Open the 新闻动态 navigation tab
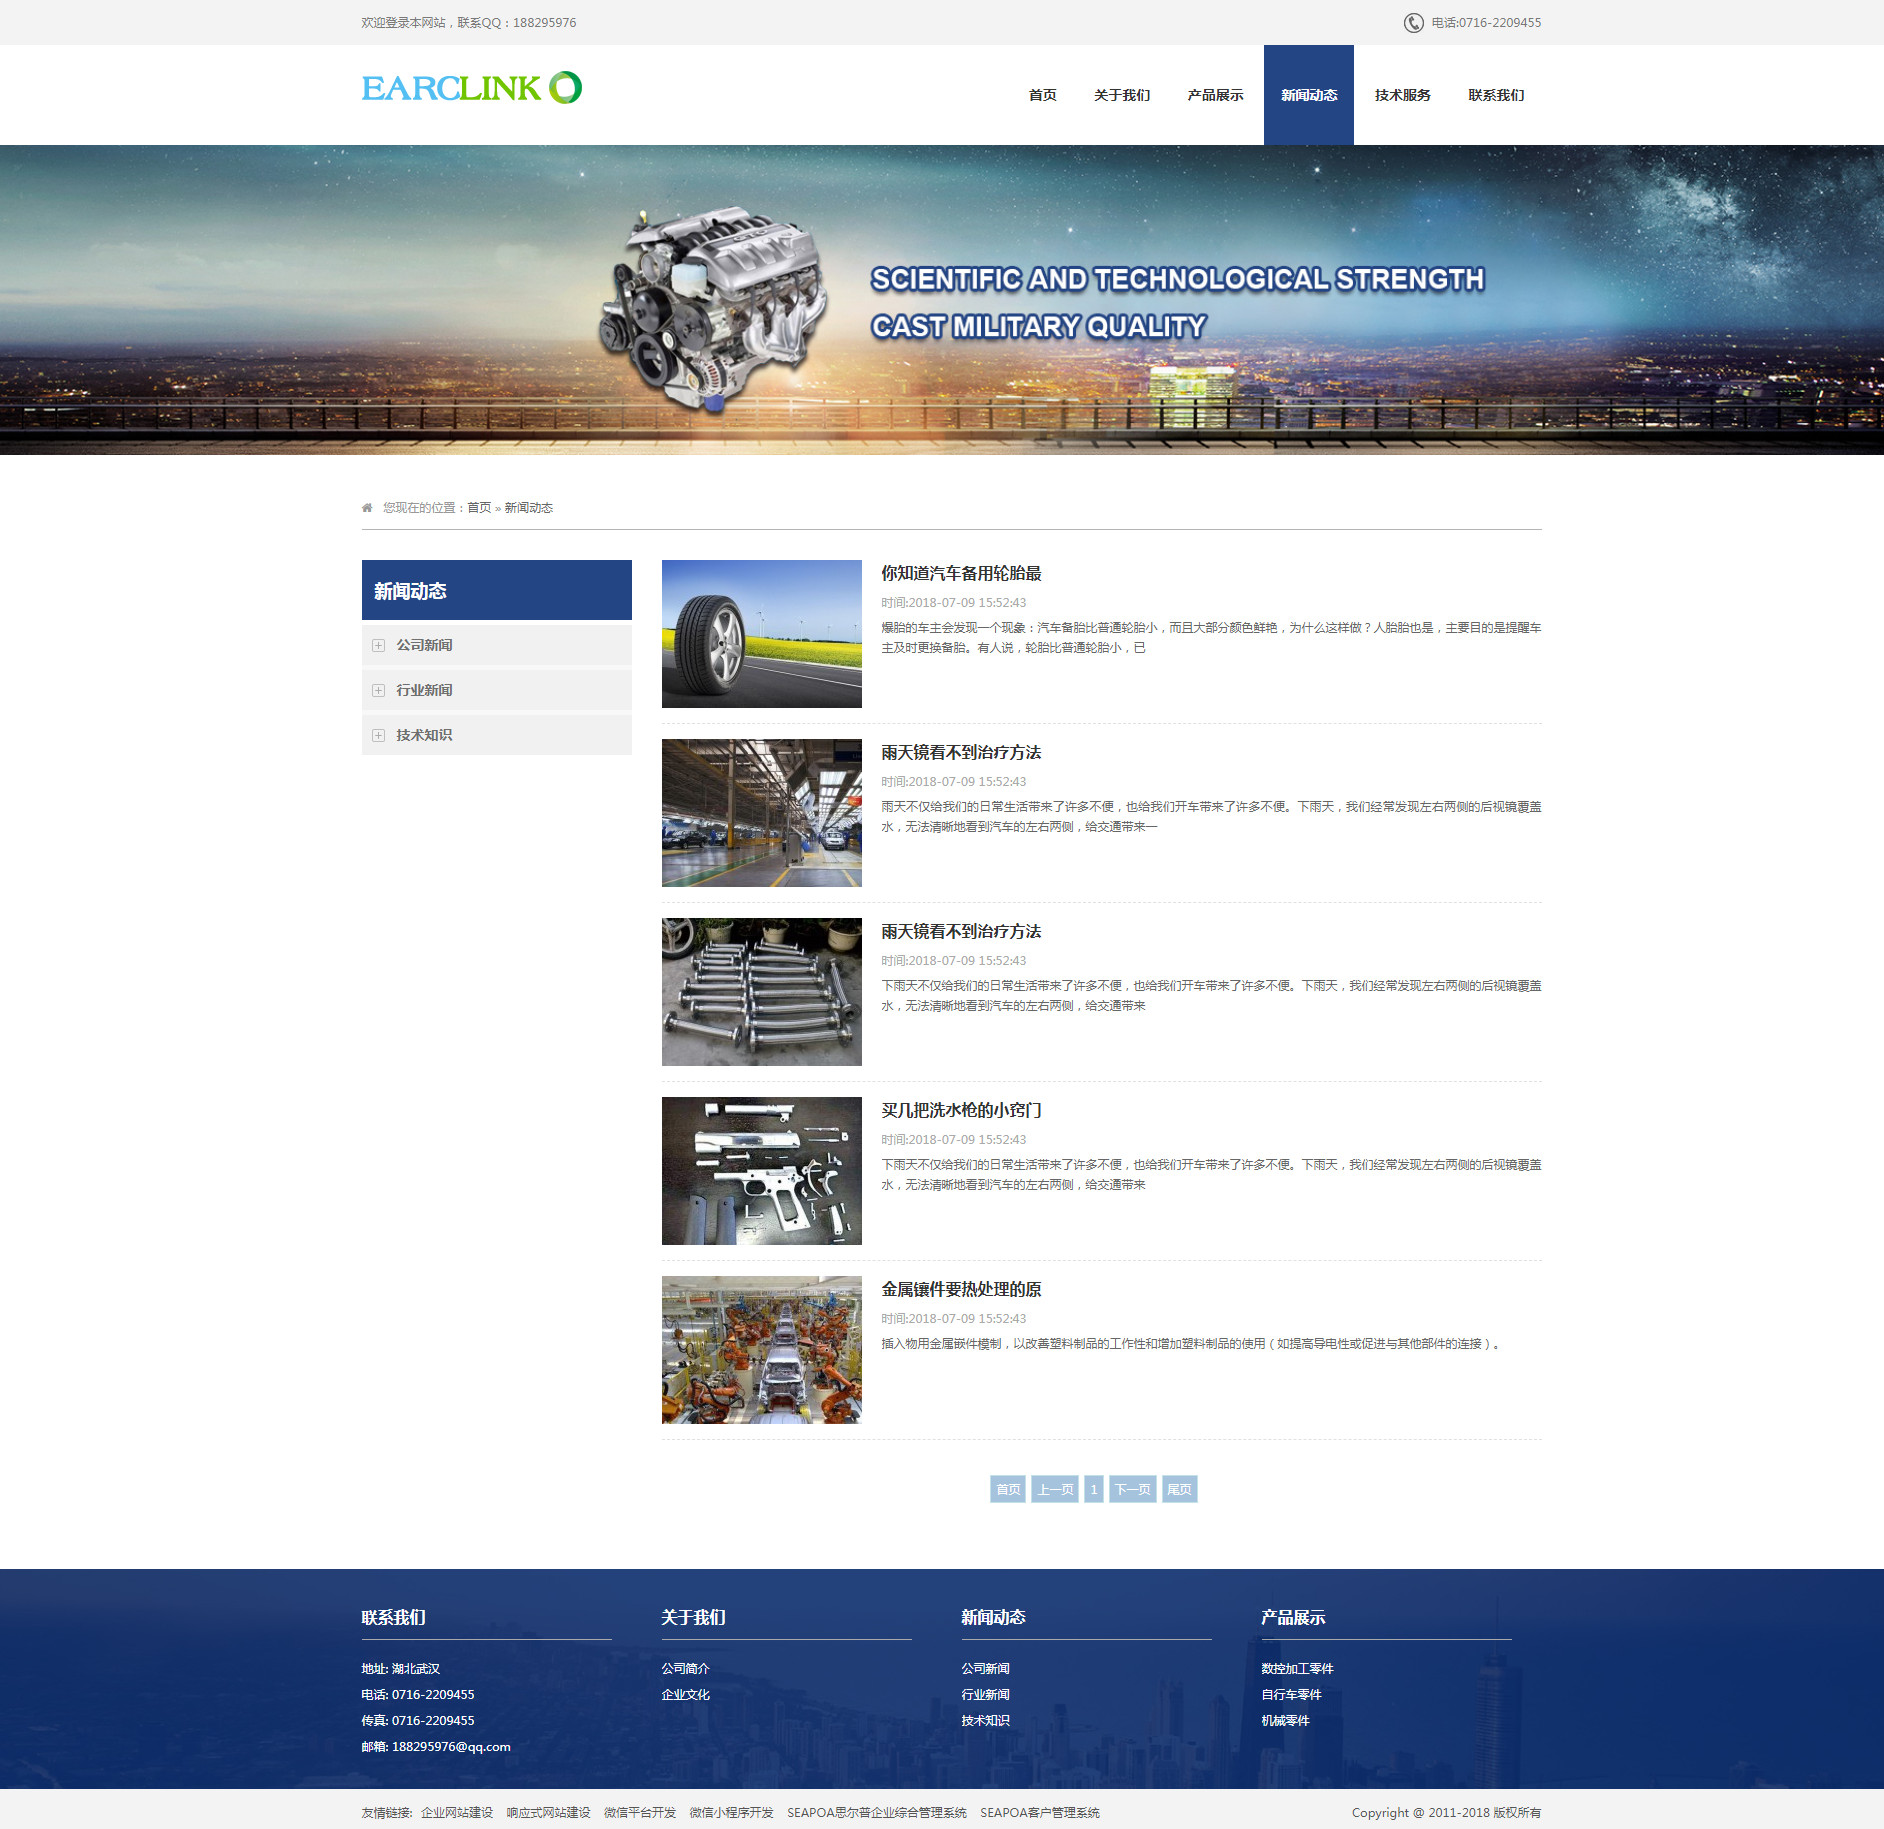This screenshot has width=1884, height=1829. (x=1308, y=95)
